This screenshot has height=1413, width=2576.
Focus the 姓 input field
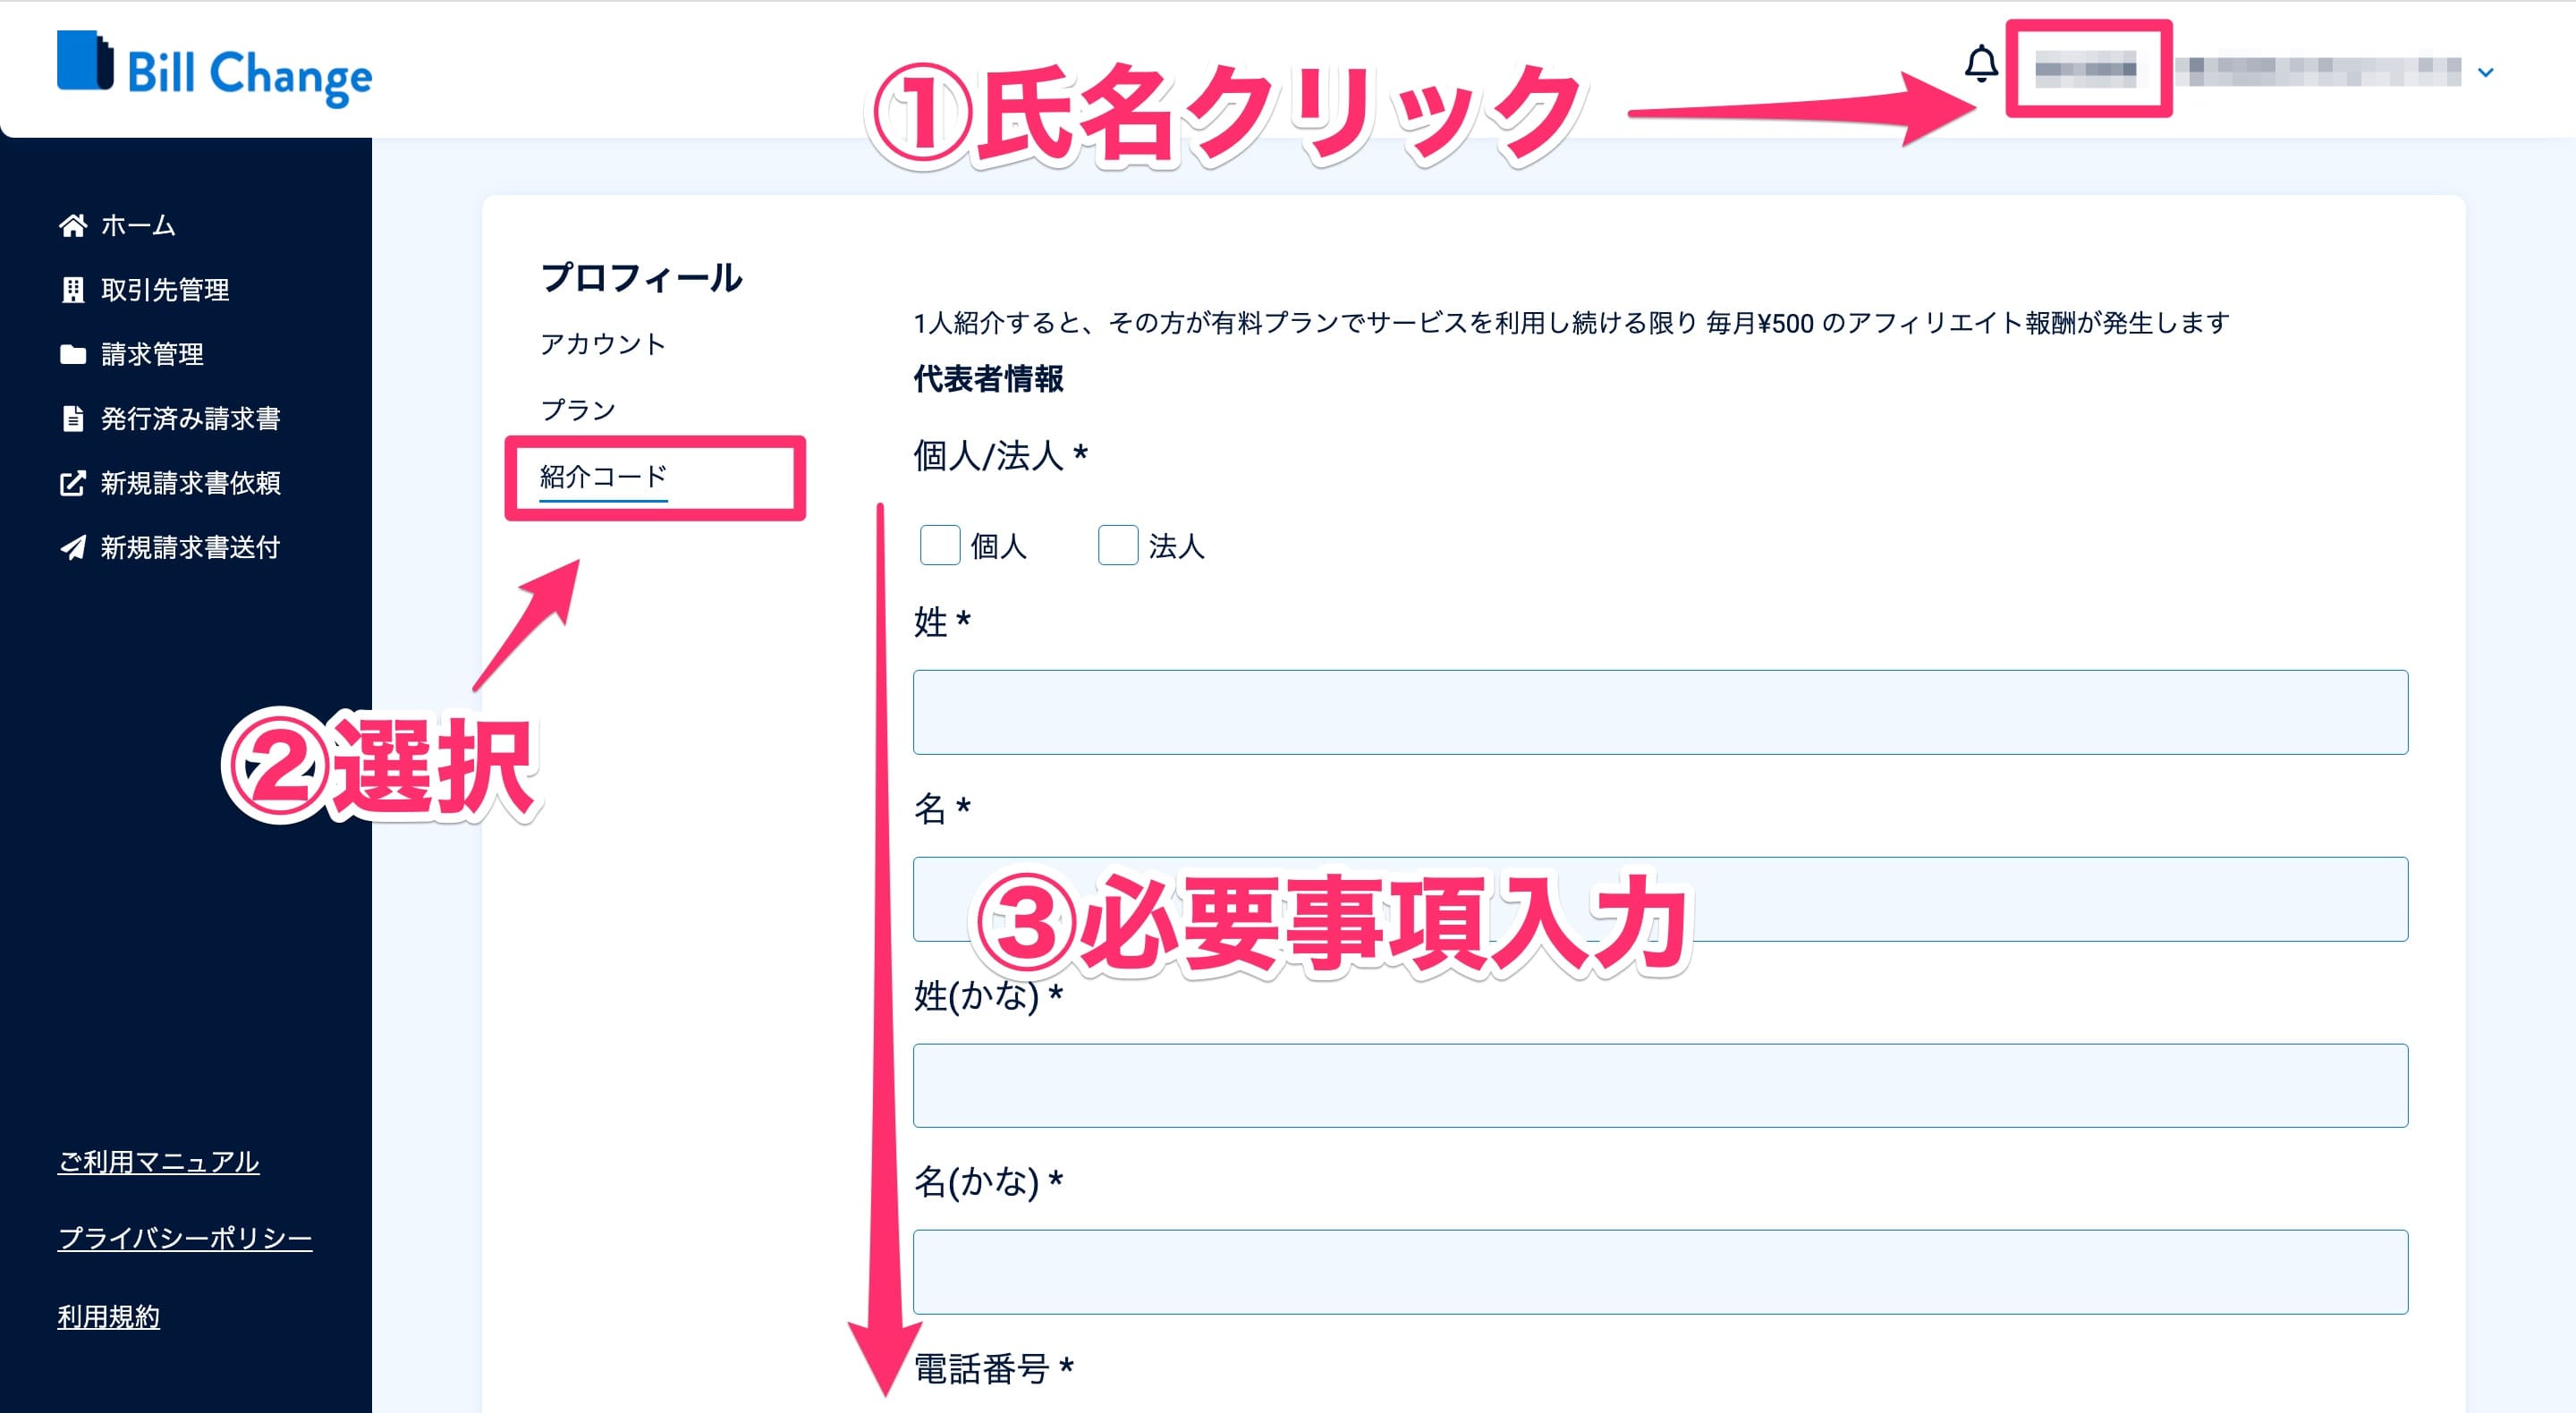(1660, 712)
